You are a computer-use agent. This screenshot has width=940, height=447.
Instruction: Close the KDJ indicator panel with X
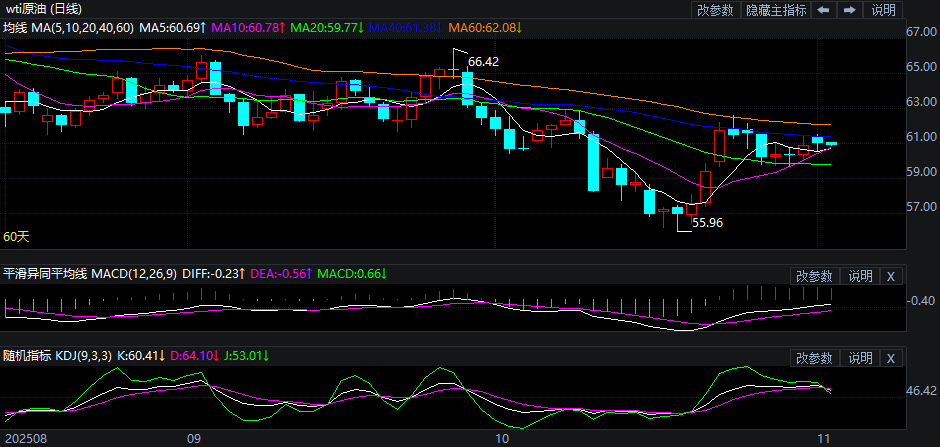[x=891, y=357]
